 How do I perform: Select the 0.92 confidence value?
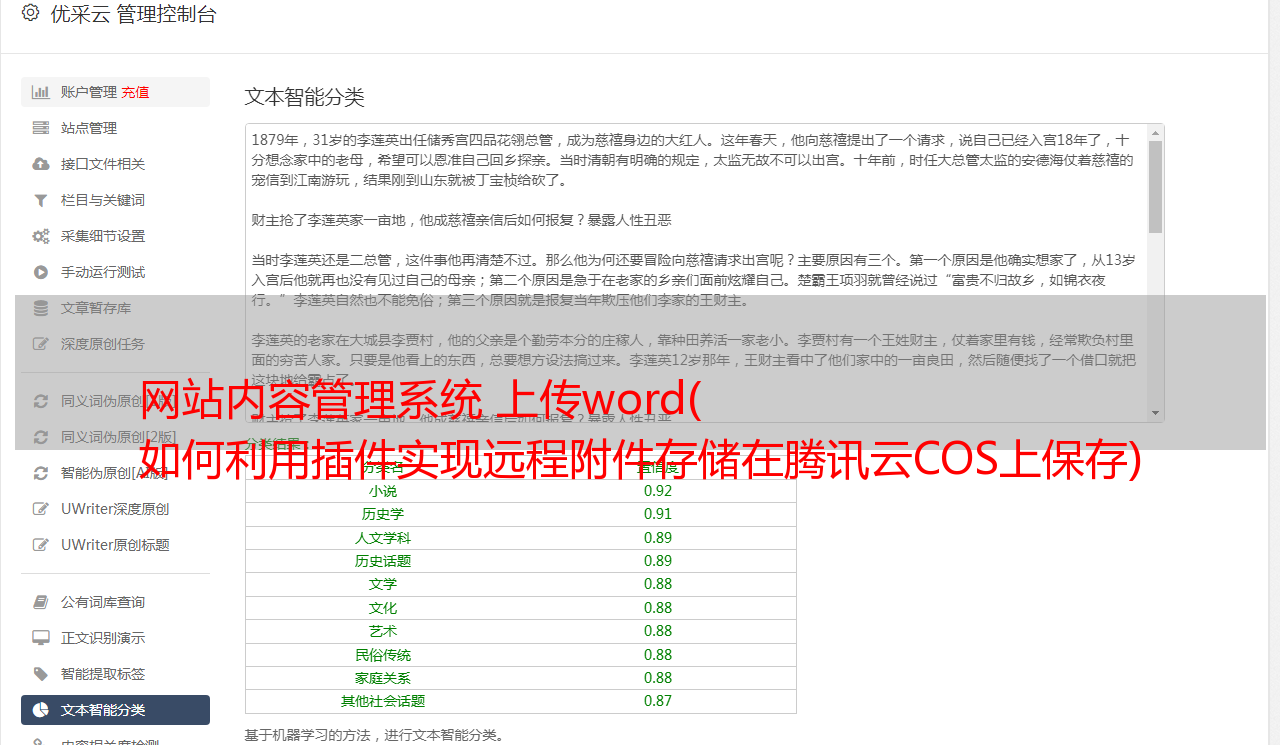[658, 491]
